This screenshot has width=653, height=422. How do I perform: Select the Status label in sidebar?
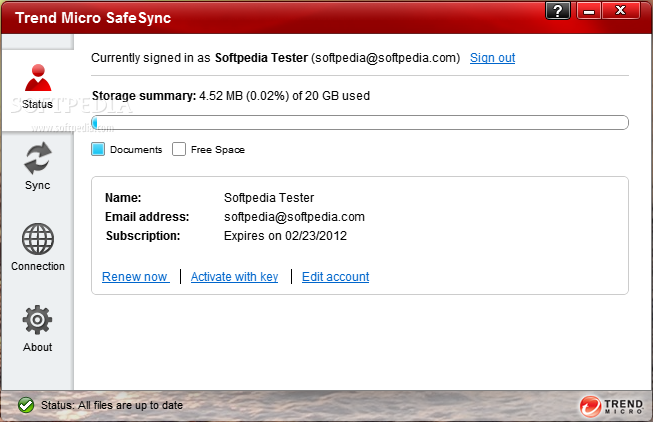pos(37,104)
